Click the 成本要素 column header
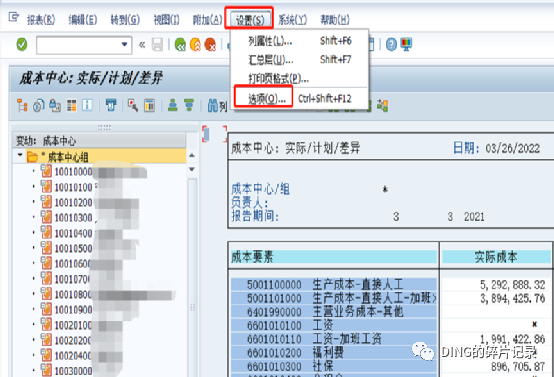 click(x=334, y=257)
